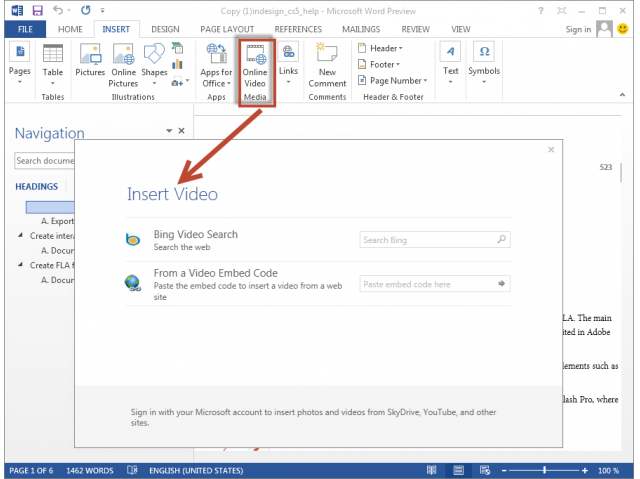Click the Bing Video Search icon
The width and height of the screenshot is (640, 479).
click(133, 240)
